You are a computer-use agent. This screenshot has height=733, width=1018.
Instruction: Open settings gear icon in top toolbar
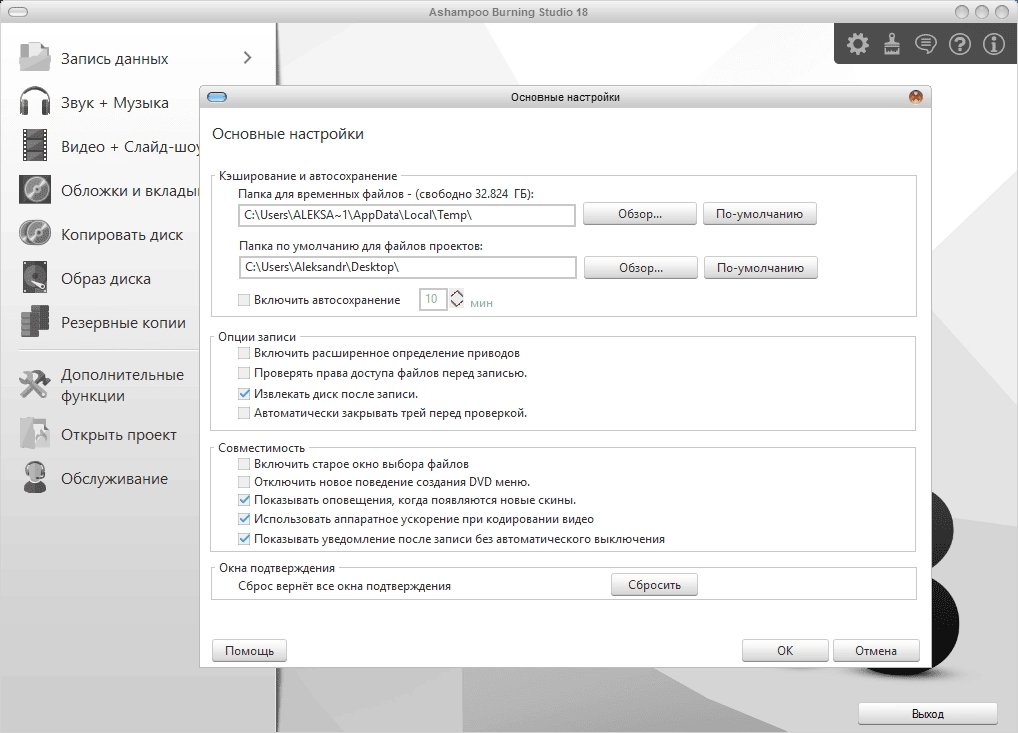858,44
